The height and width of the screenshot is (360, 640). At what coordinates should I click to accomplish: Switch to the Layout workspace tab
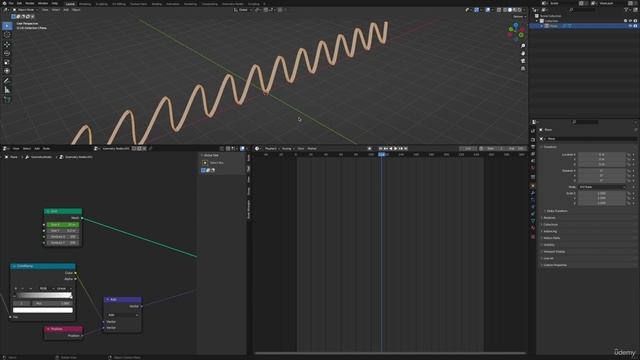(70, 4)
